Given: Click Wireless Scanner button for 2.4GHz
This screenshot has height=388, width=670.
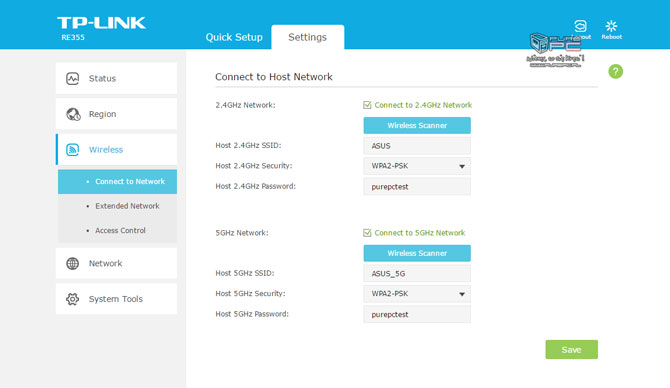Looking at the screenshot, I should pyautogui.click(x=417, y=126).
